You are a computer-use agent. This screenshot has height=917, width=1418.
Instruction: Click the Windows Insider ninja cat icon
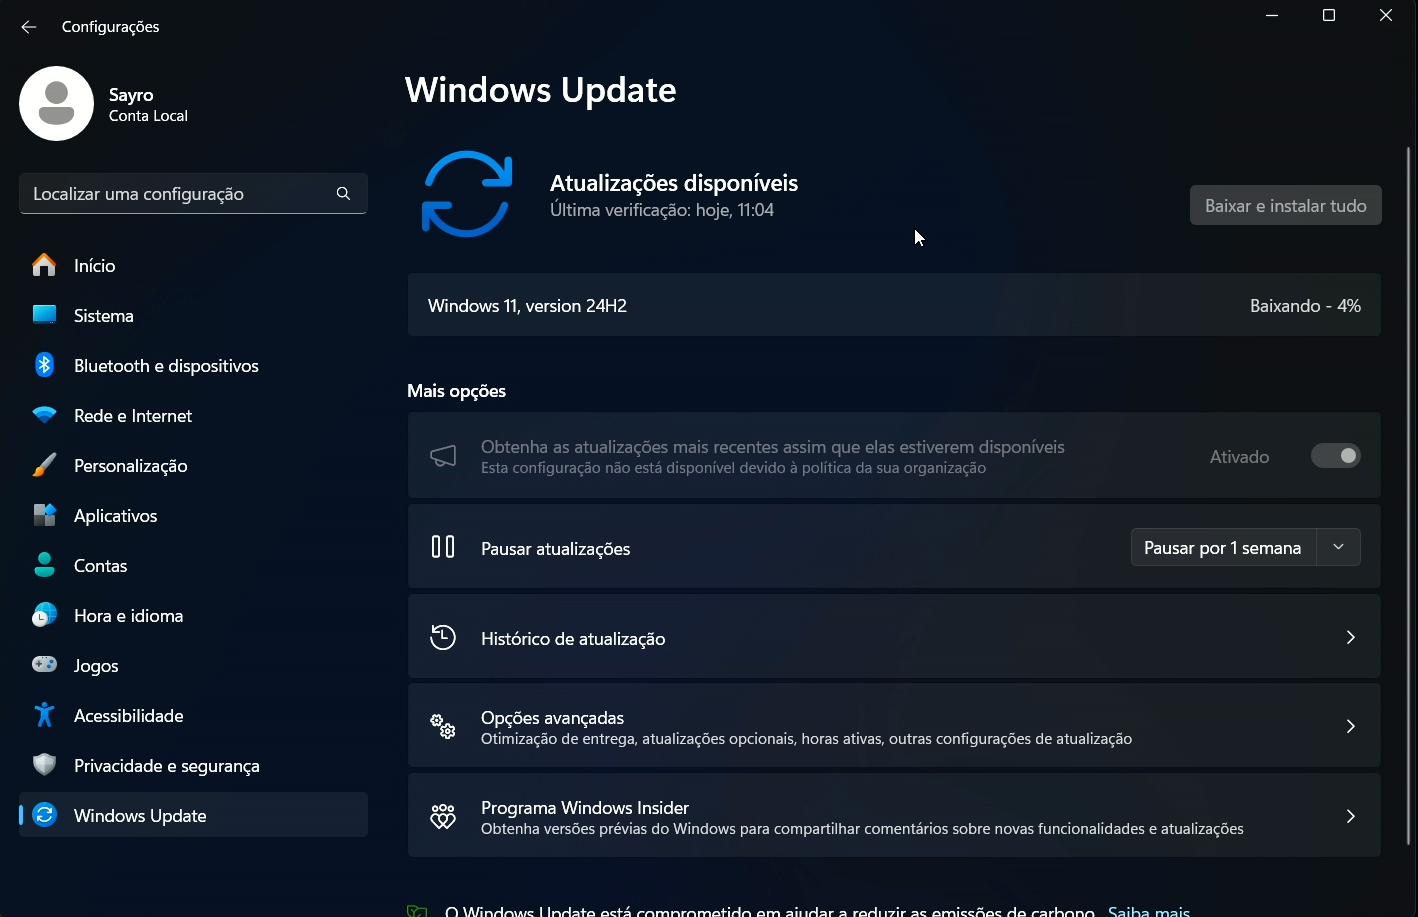pyautogui.click(x=443, y=817)
